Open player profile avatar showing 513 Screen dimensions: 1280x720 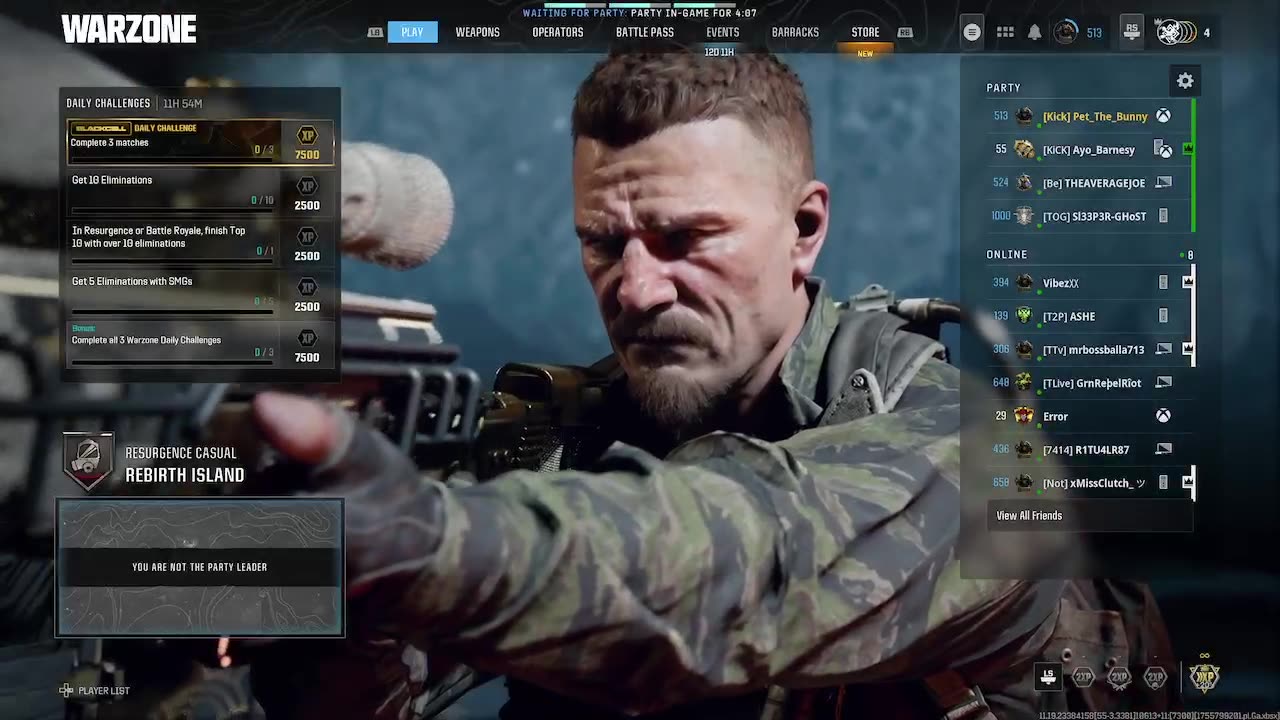coord(1066,32)
